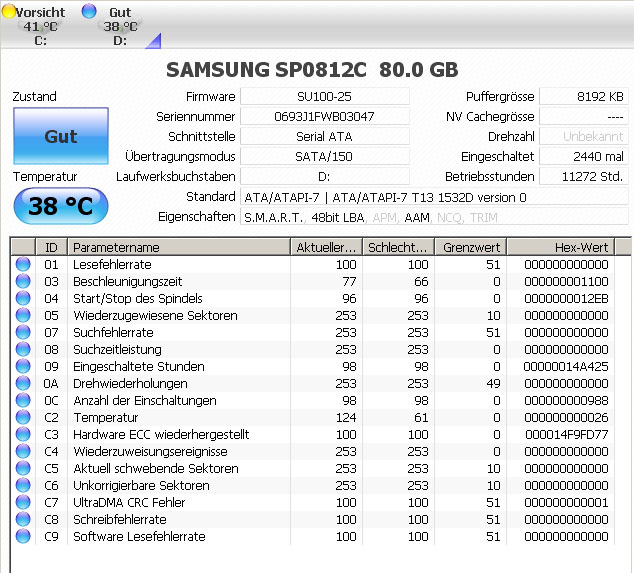Click status orb for Start/Stop des Spindels

point(23,298)
